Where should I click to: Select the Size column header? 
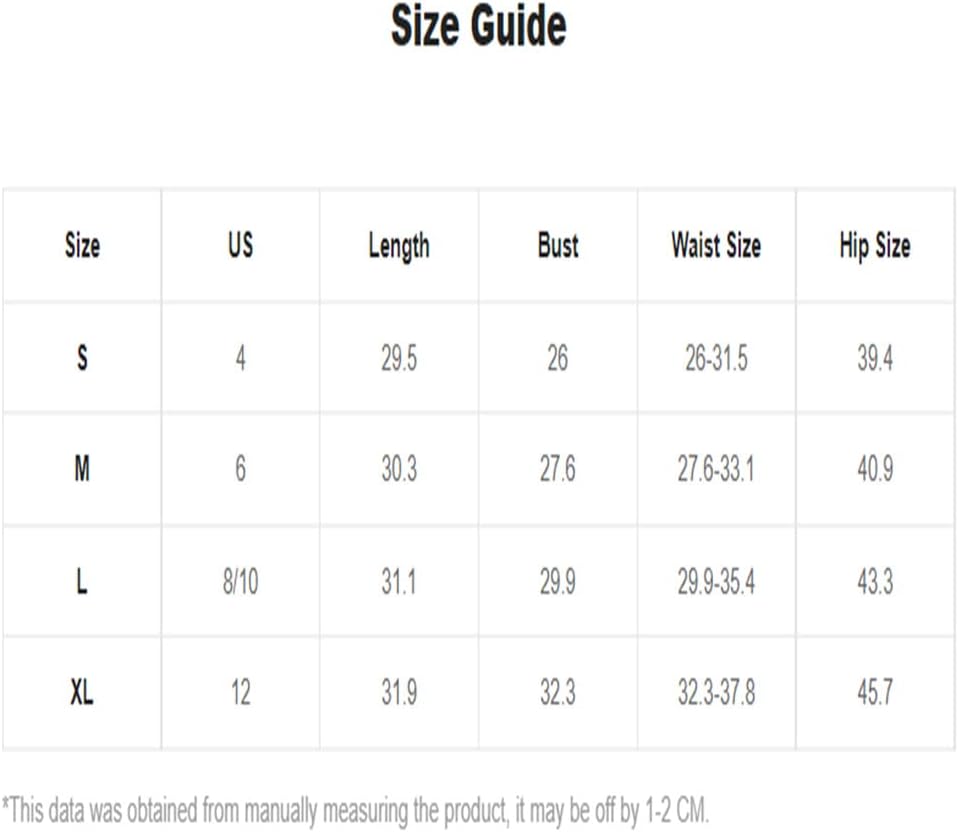click(83, 245)
